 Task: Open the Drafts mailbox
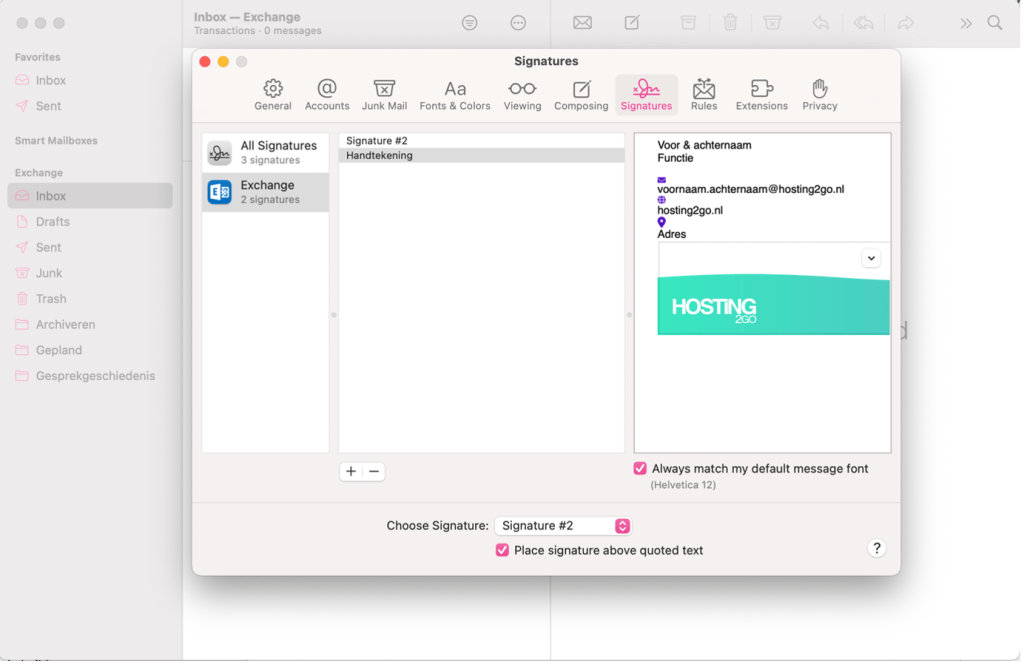click(90, 222)
